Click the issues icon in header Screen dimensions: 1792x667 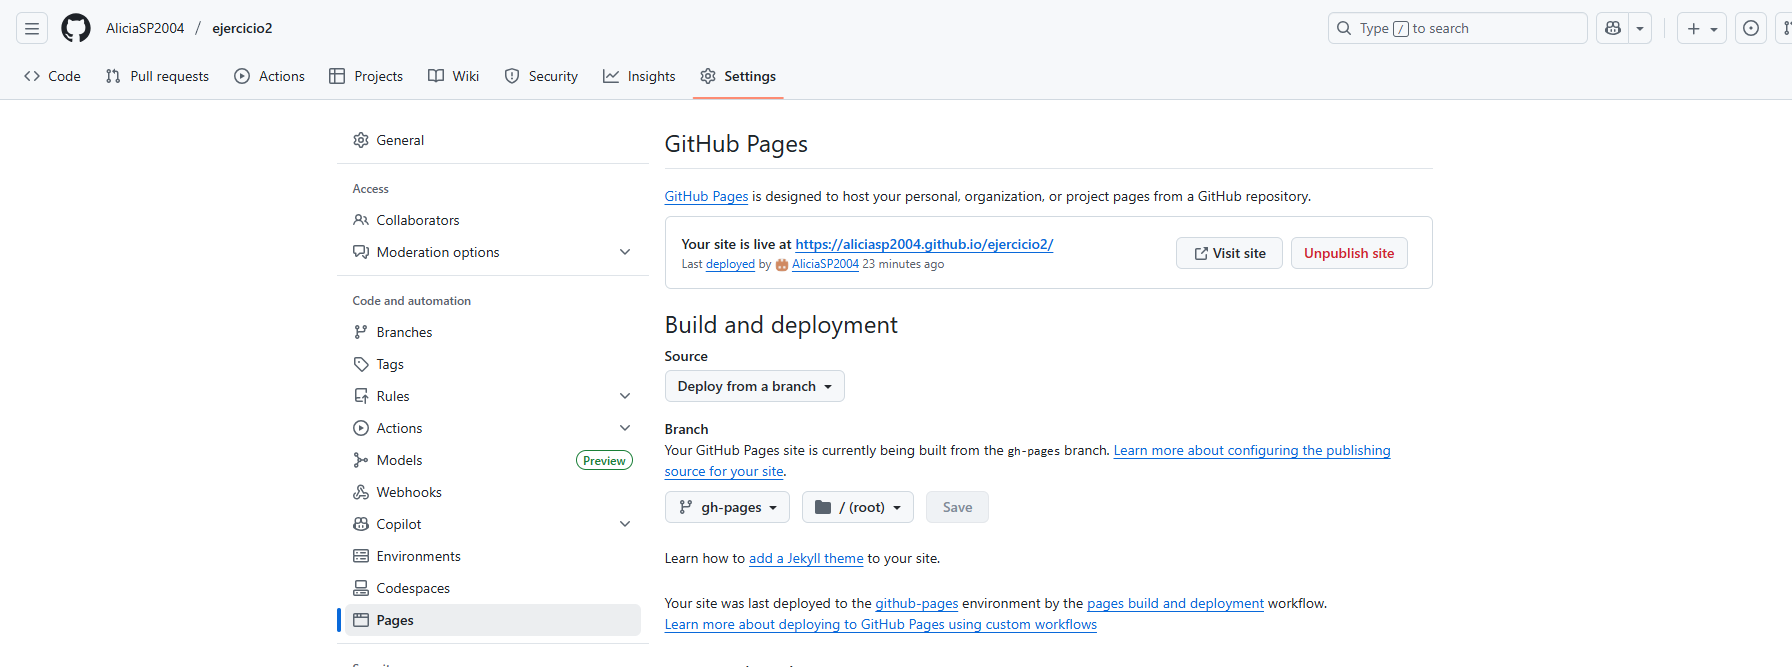(1750, 28)
